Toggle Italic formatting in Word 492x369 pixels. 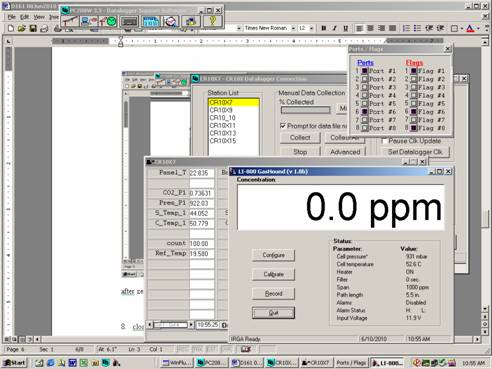click(334, 28)
